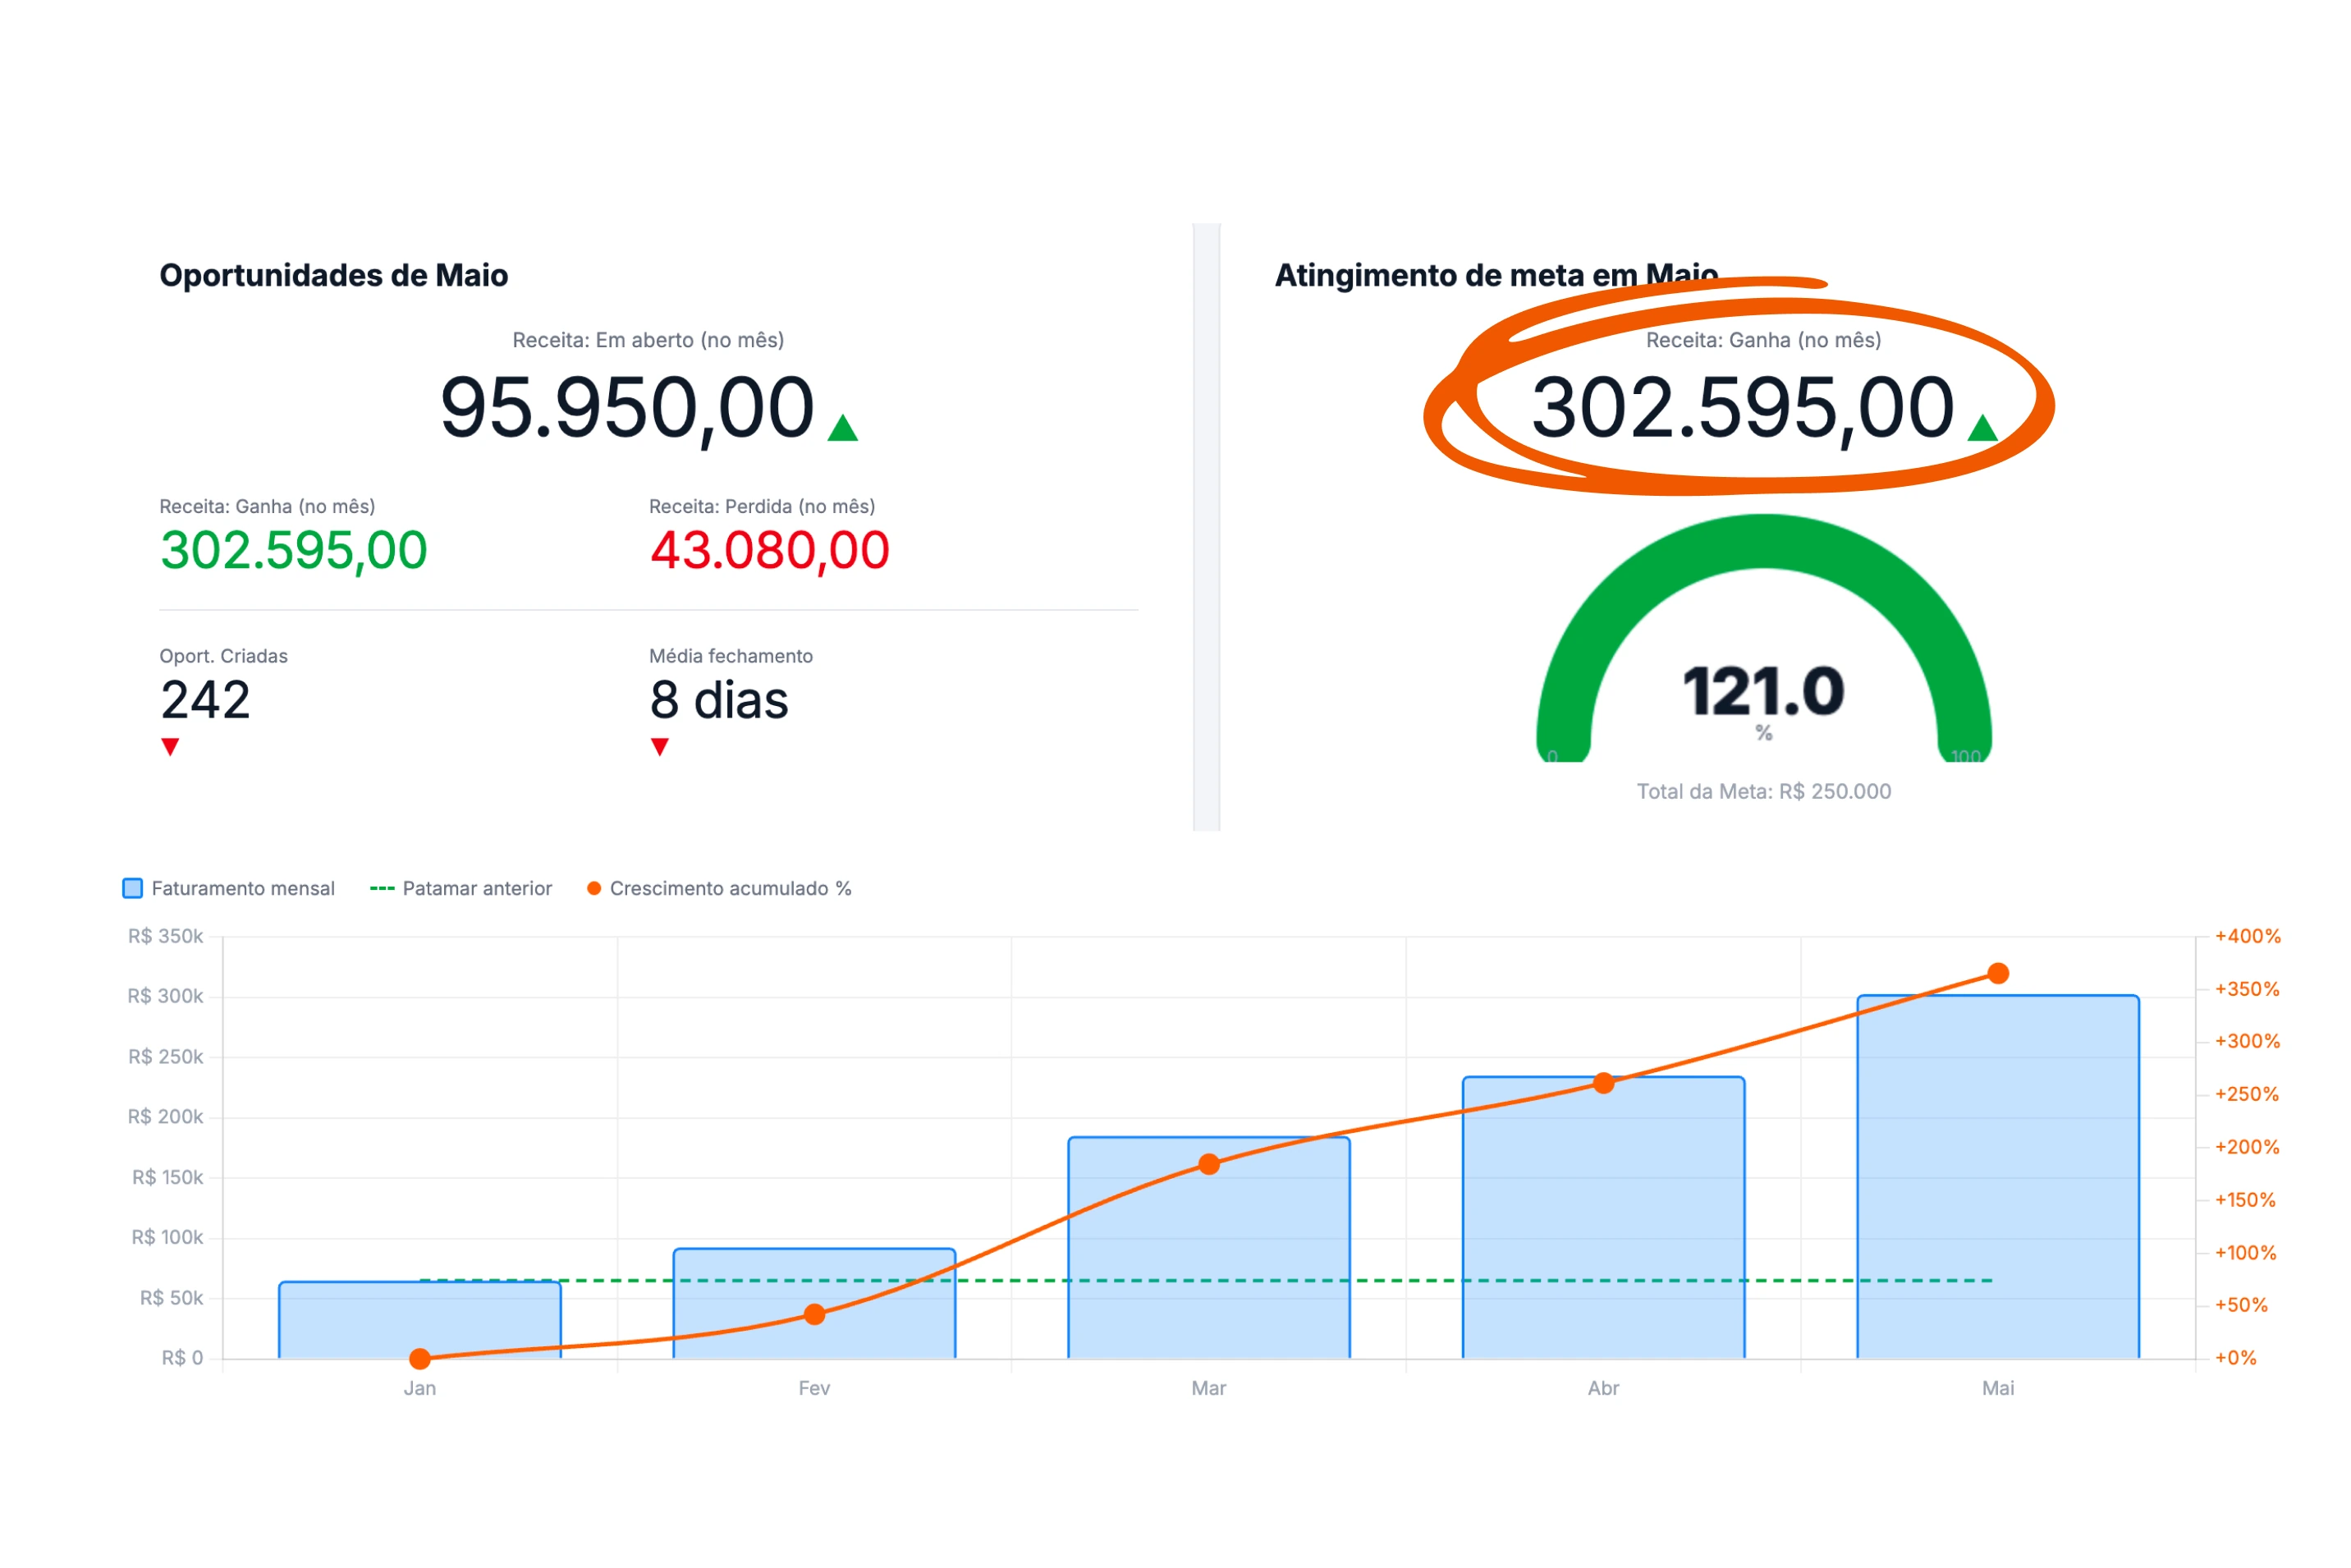Click the 242 Oport. Criadas value
The image size is (2351, 1568).
tap(205, 700)
